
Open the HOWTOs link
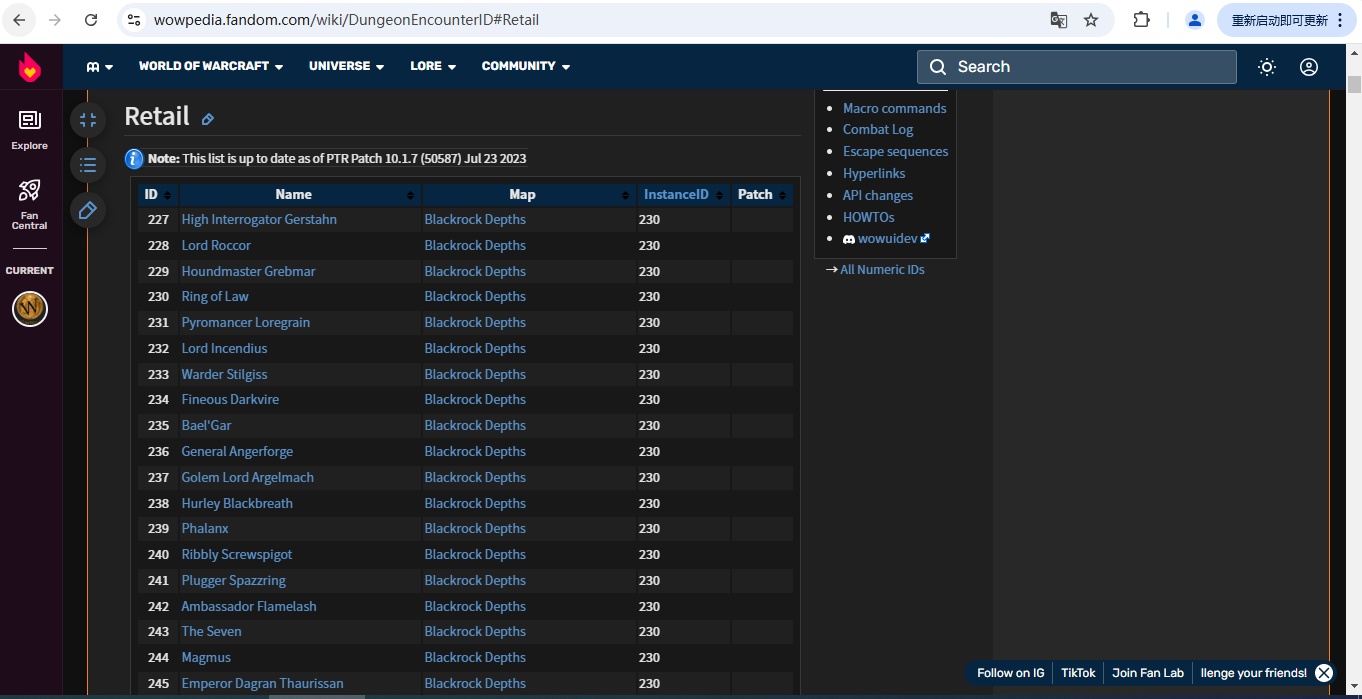869,217
